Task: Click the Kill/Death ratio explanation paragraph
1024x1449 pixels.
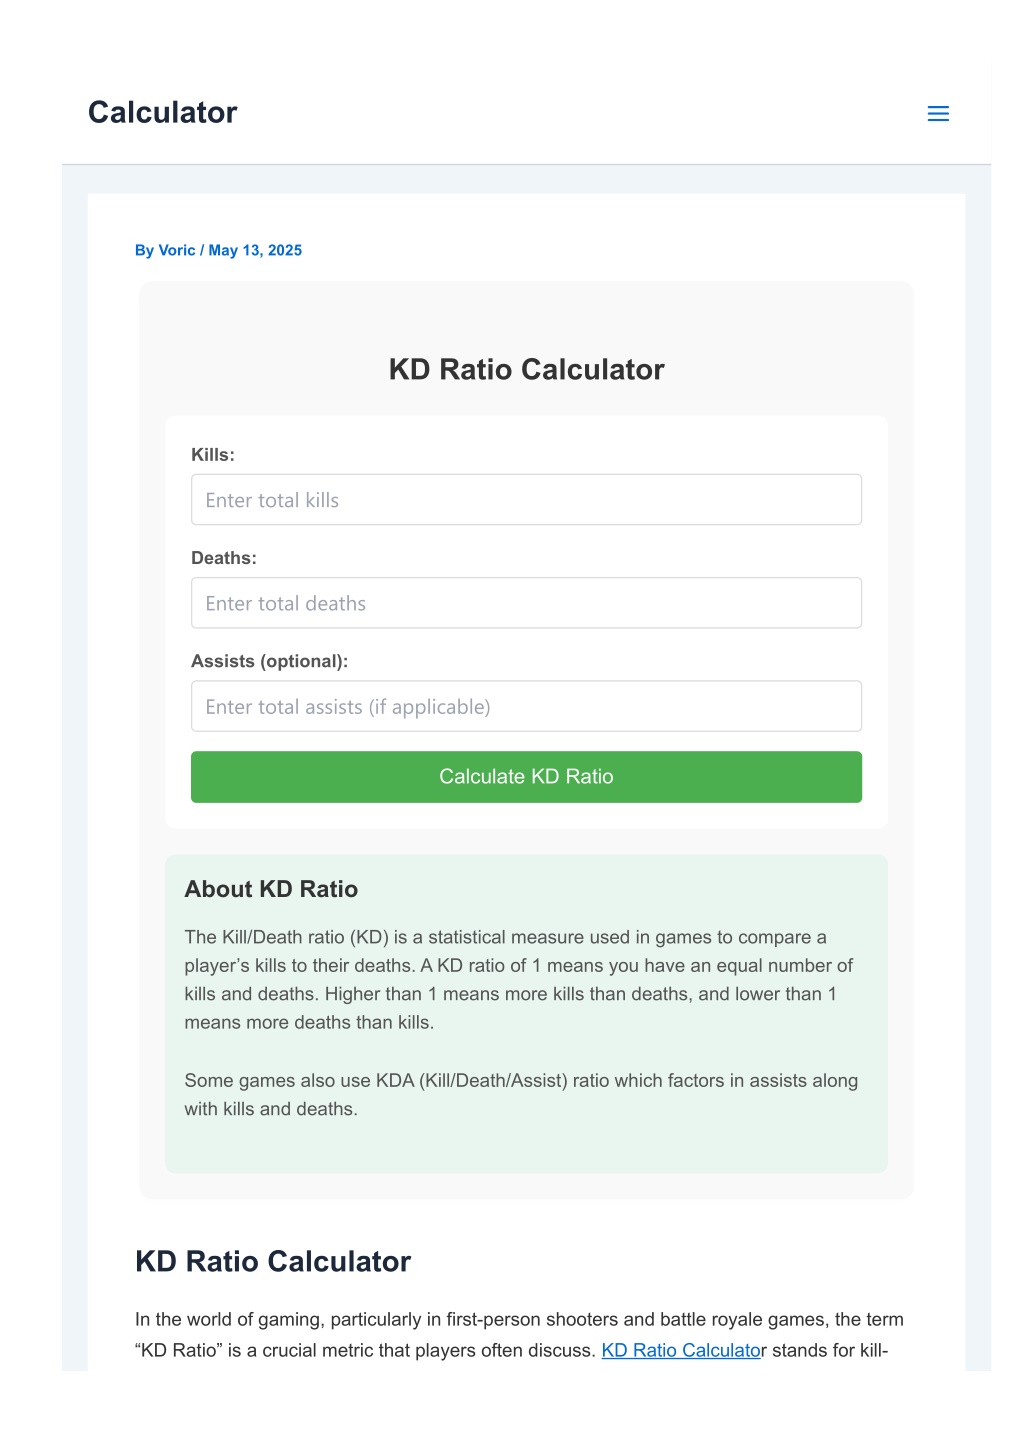Action: pyautogui.click(x=520, y=980)
